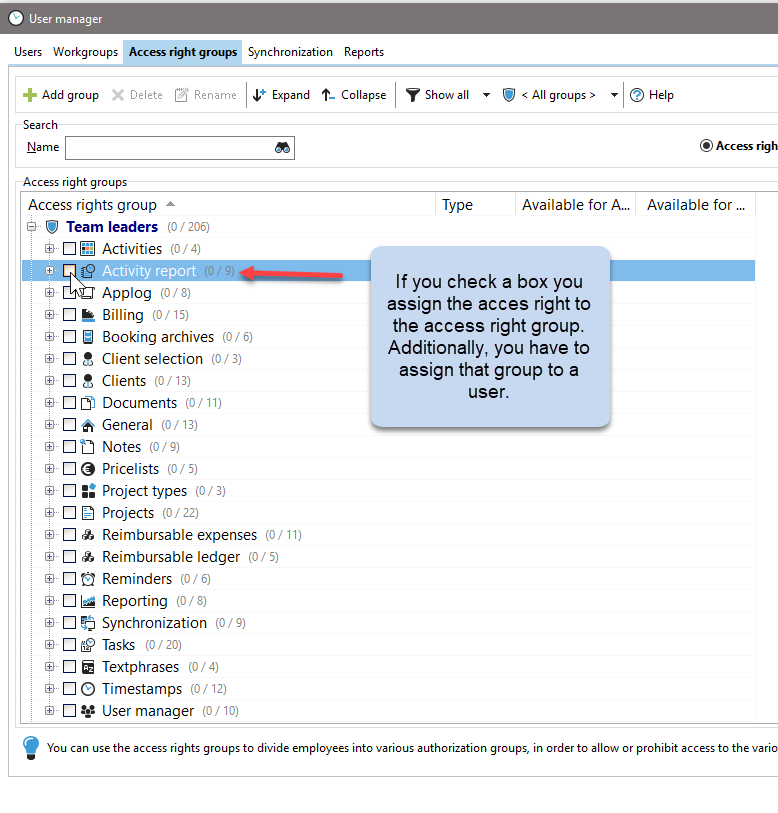778x813 pixels.
Task: Open the Synchronization tab
Action: point(290,52)
